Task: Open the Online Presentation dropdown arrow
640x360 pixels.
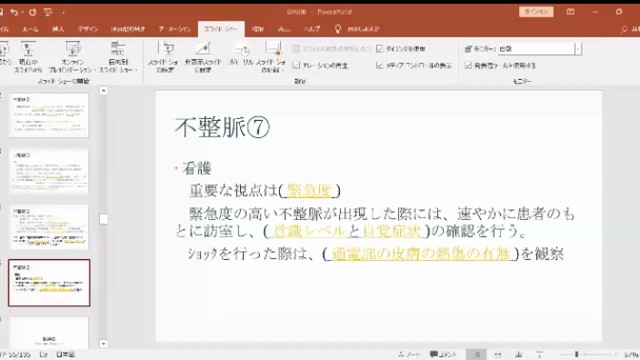Action: (95, 70)
